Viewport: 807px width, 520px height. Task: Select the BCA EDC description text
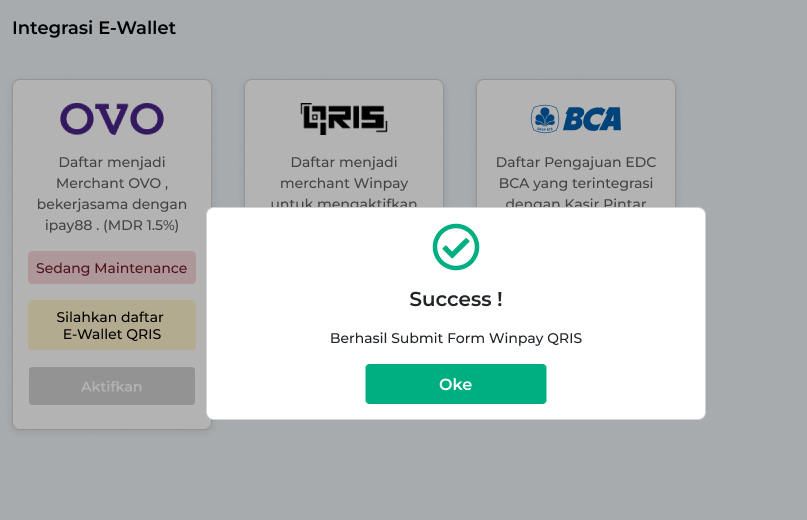pyautogui.click(x=576, y=181)
